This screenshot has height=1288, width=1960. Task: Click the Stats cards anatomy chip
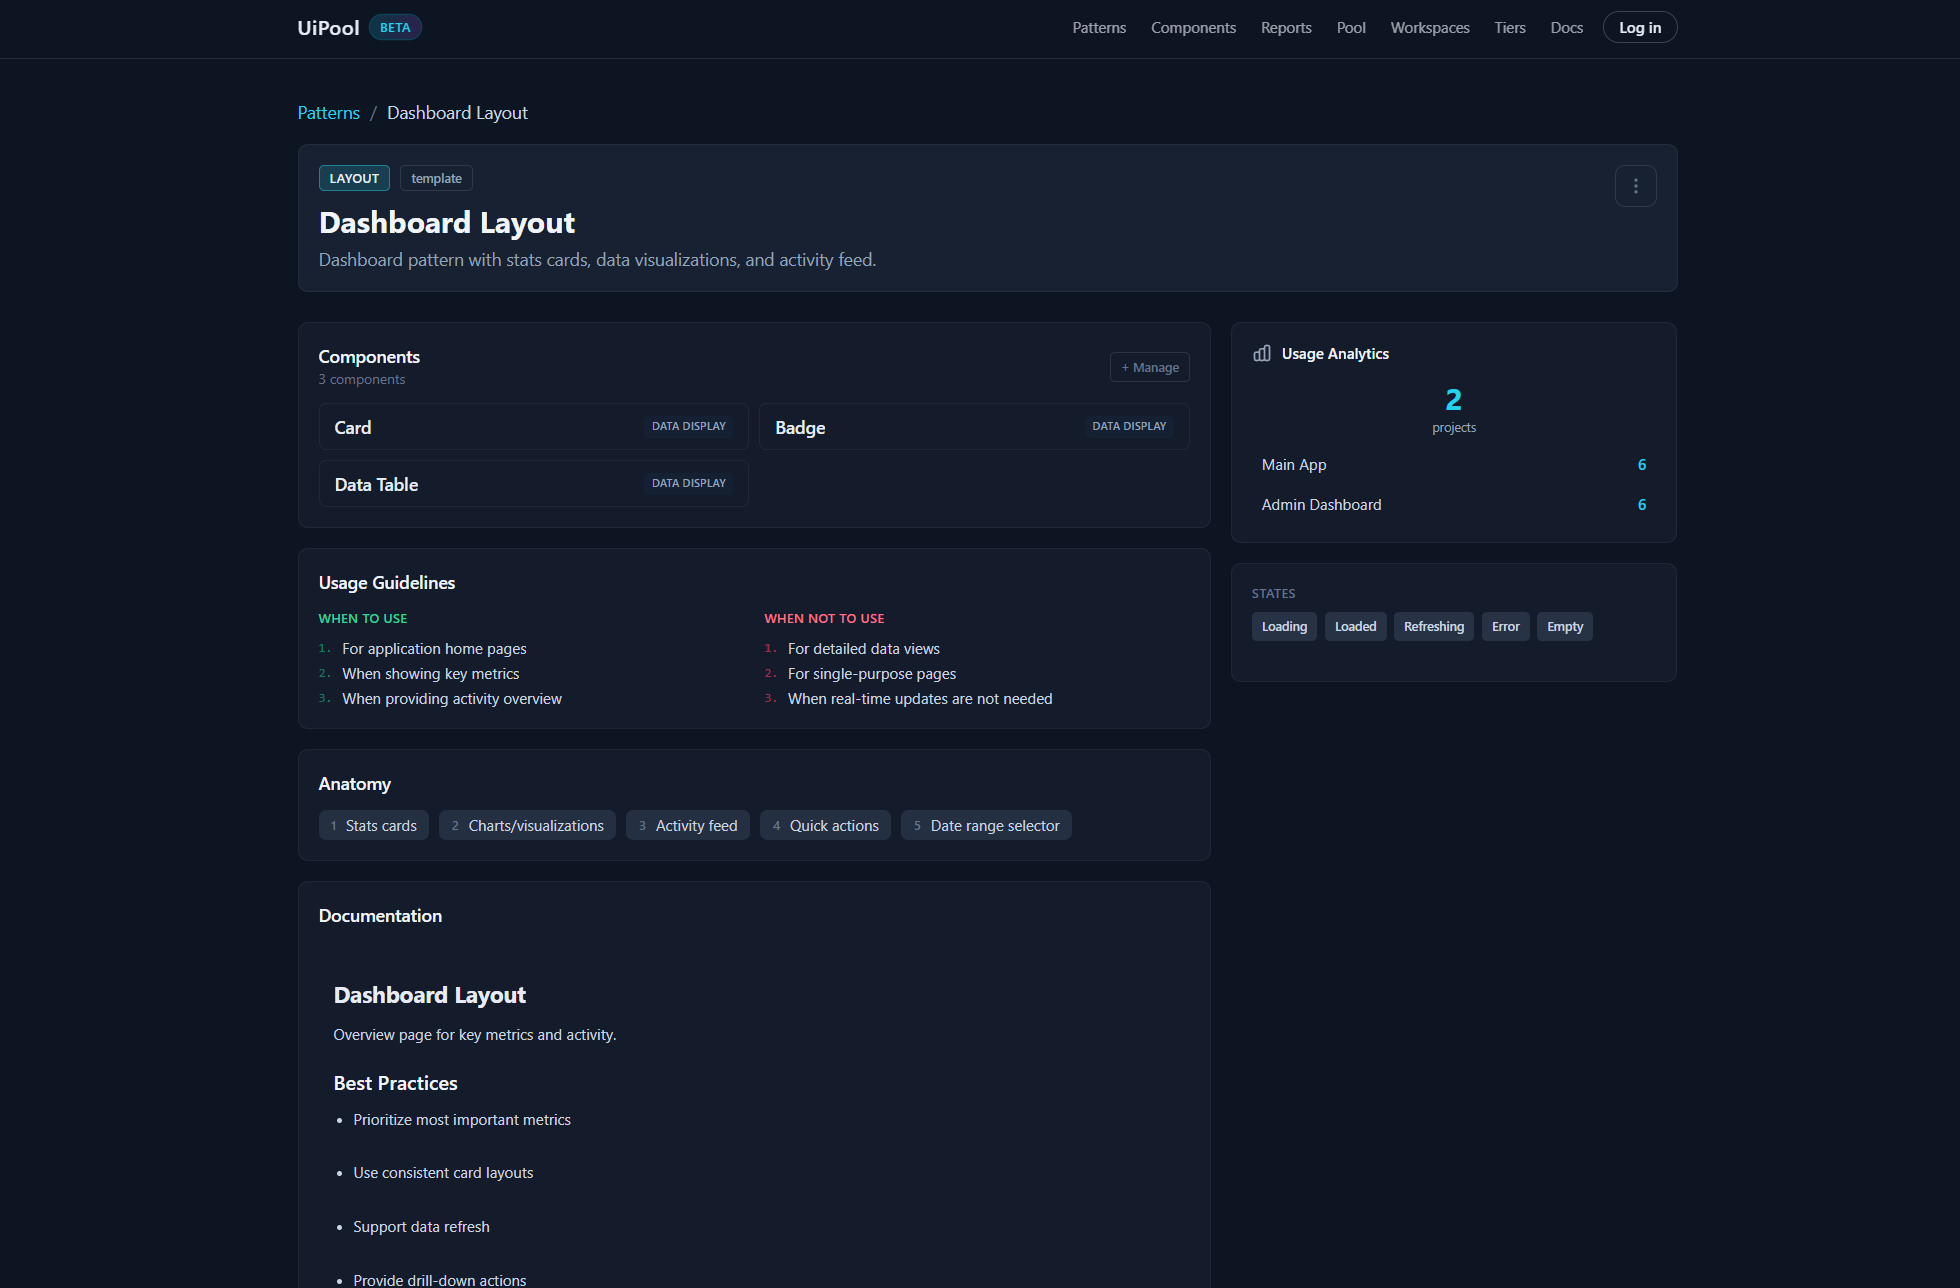coord(374,826)
